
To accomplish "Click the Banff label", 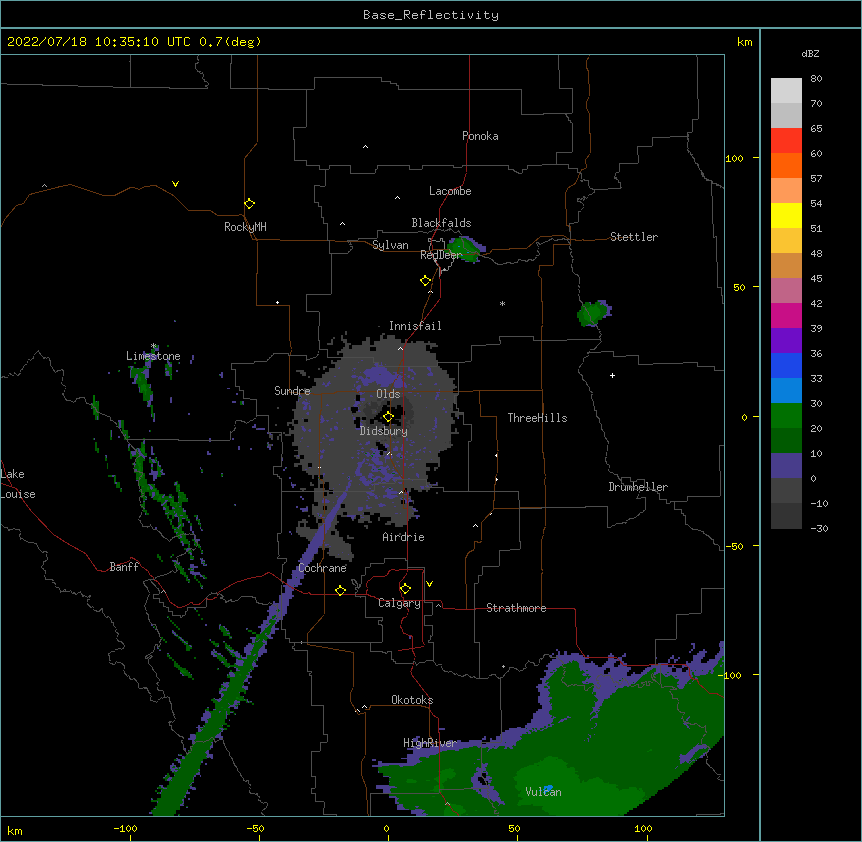I will click(x=124, y=567).
